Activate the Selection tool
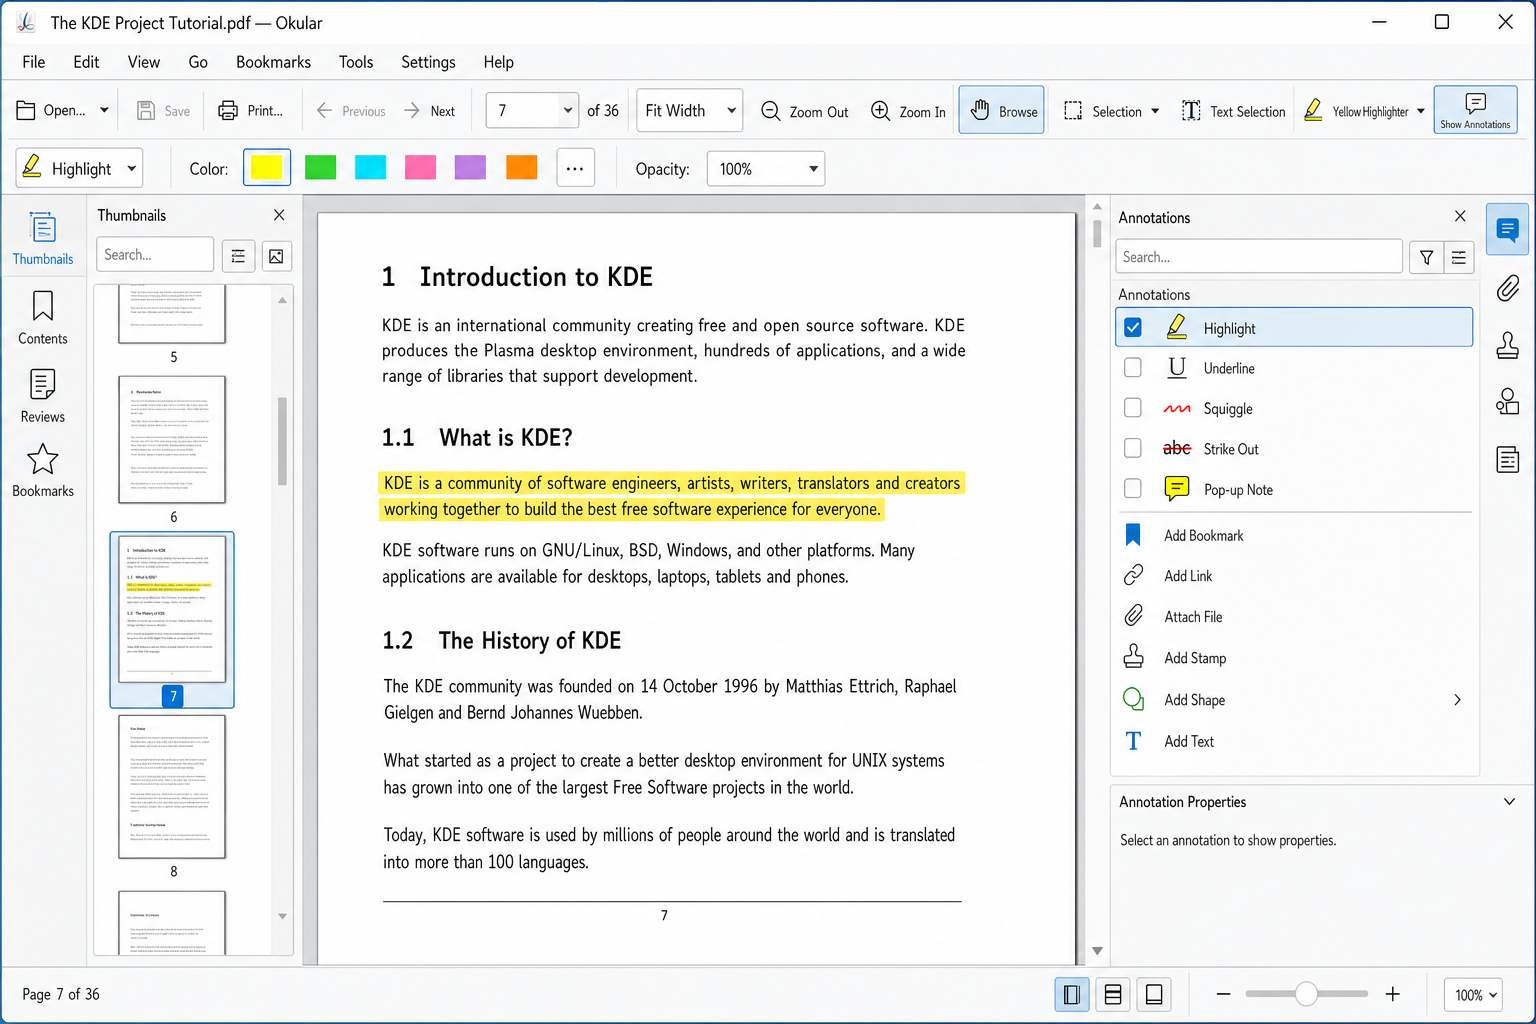1536x1024 pixels. click(1102, 111)
